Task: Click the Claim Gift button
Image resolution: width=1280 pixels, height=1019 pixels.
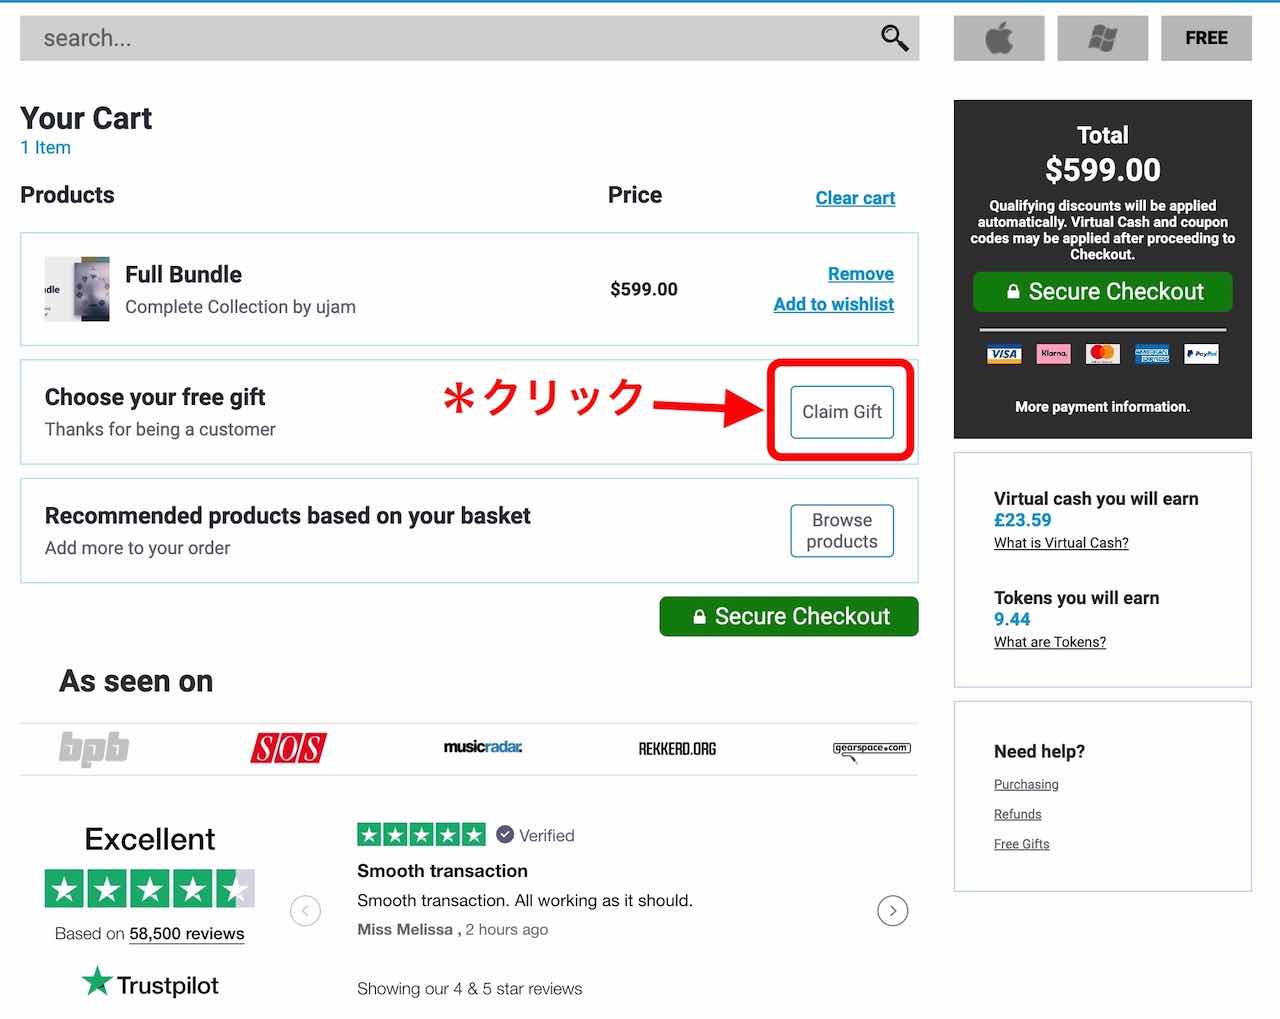Action: pyautogui.click(x=841, y=411)
